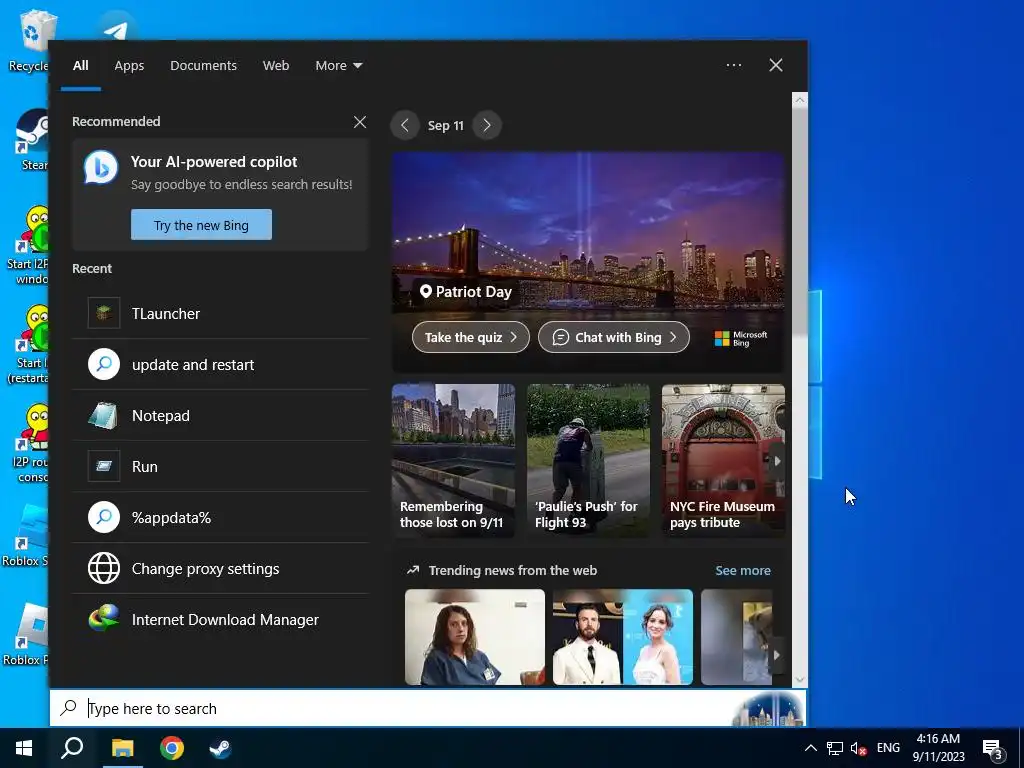Image resolution: width=1024 pixels, height=768 pixels.
Task: Advance the trending news carousel
Action: (777, 655)
